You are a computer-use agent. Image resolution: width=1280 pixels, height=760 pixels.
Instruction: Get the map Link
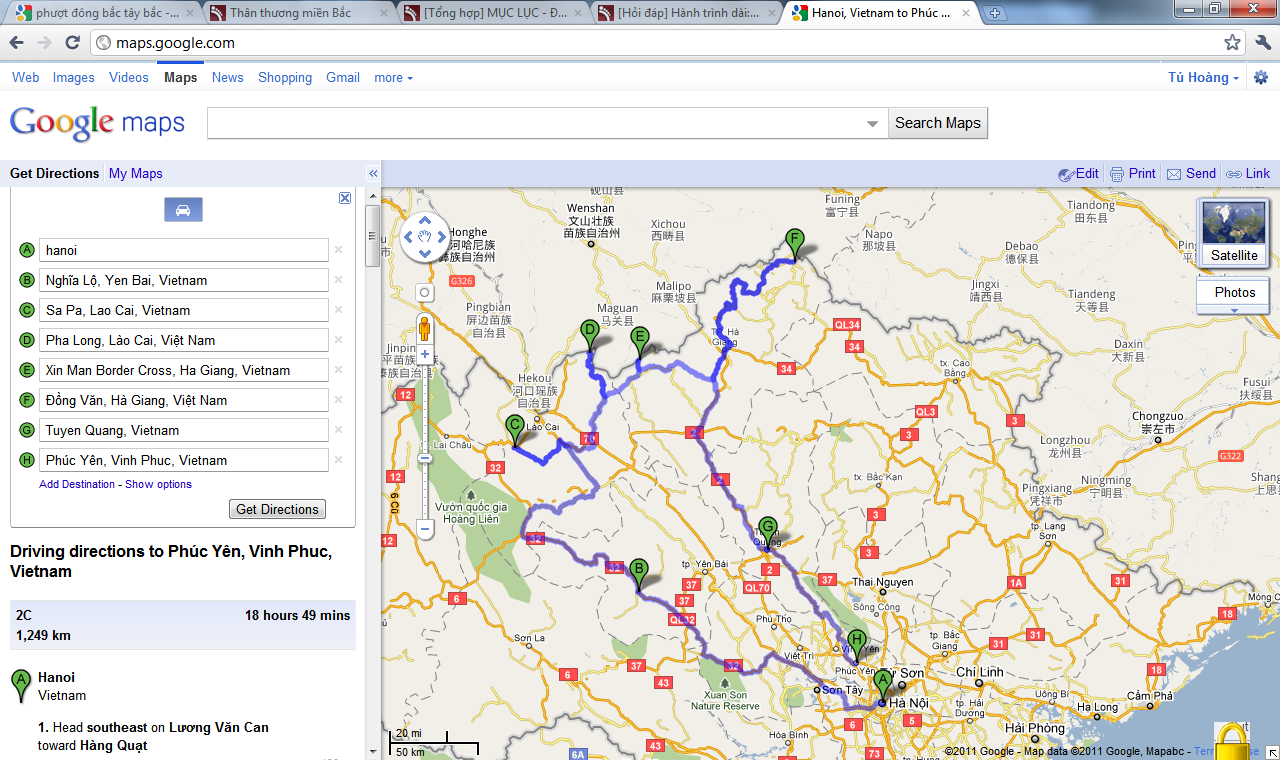pyautogui.click(x=1249, y=173)
